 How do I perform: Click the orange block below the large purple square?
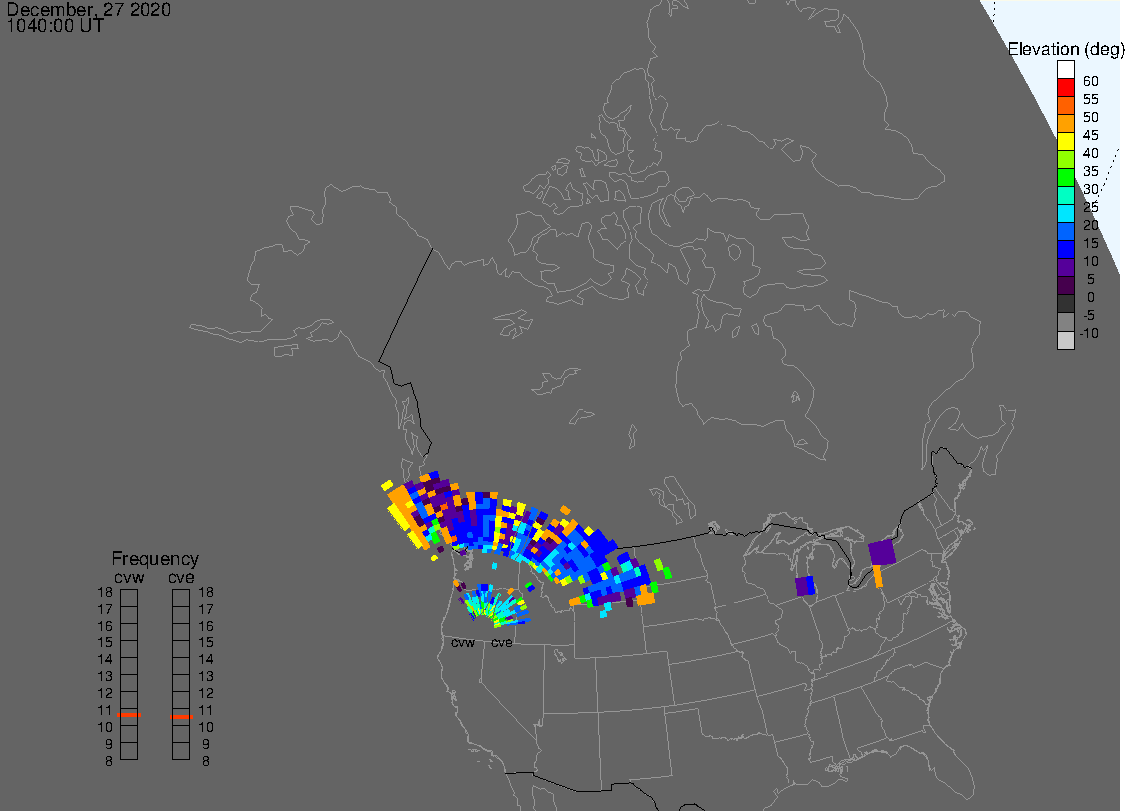coord(878,576)
